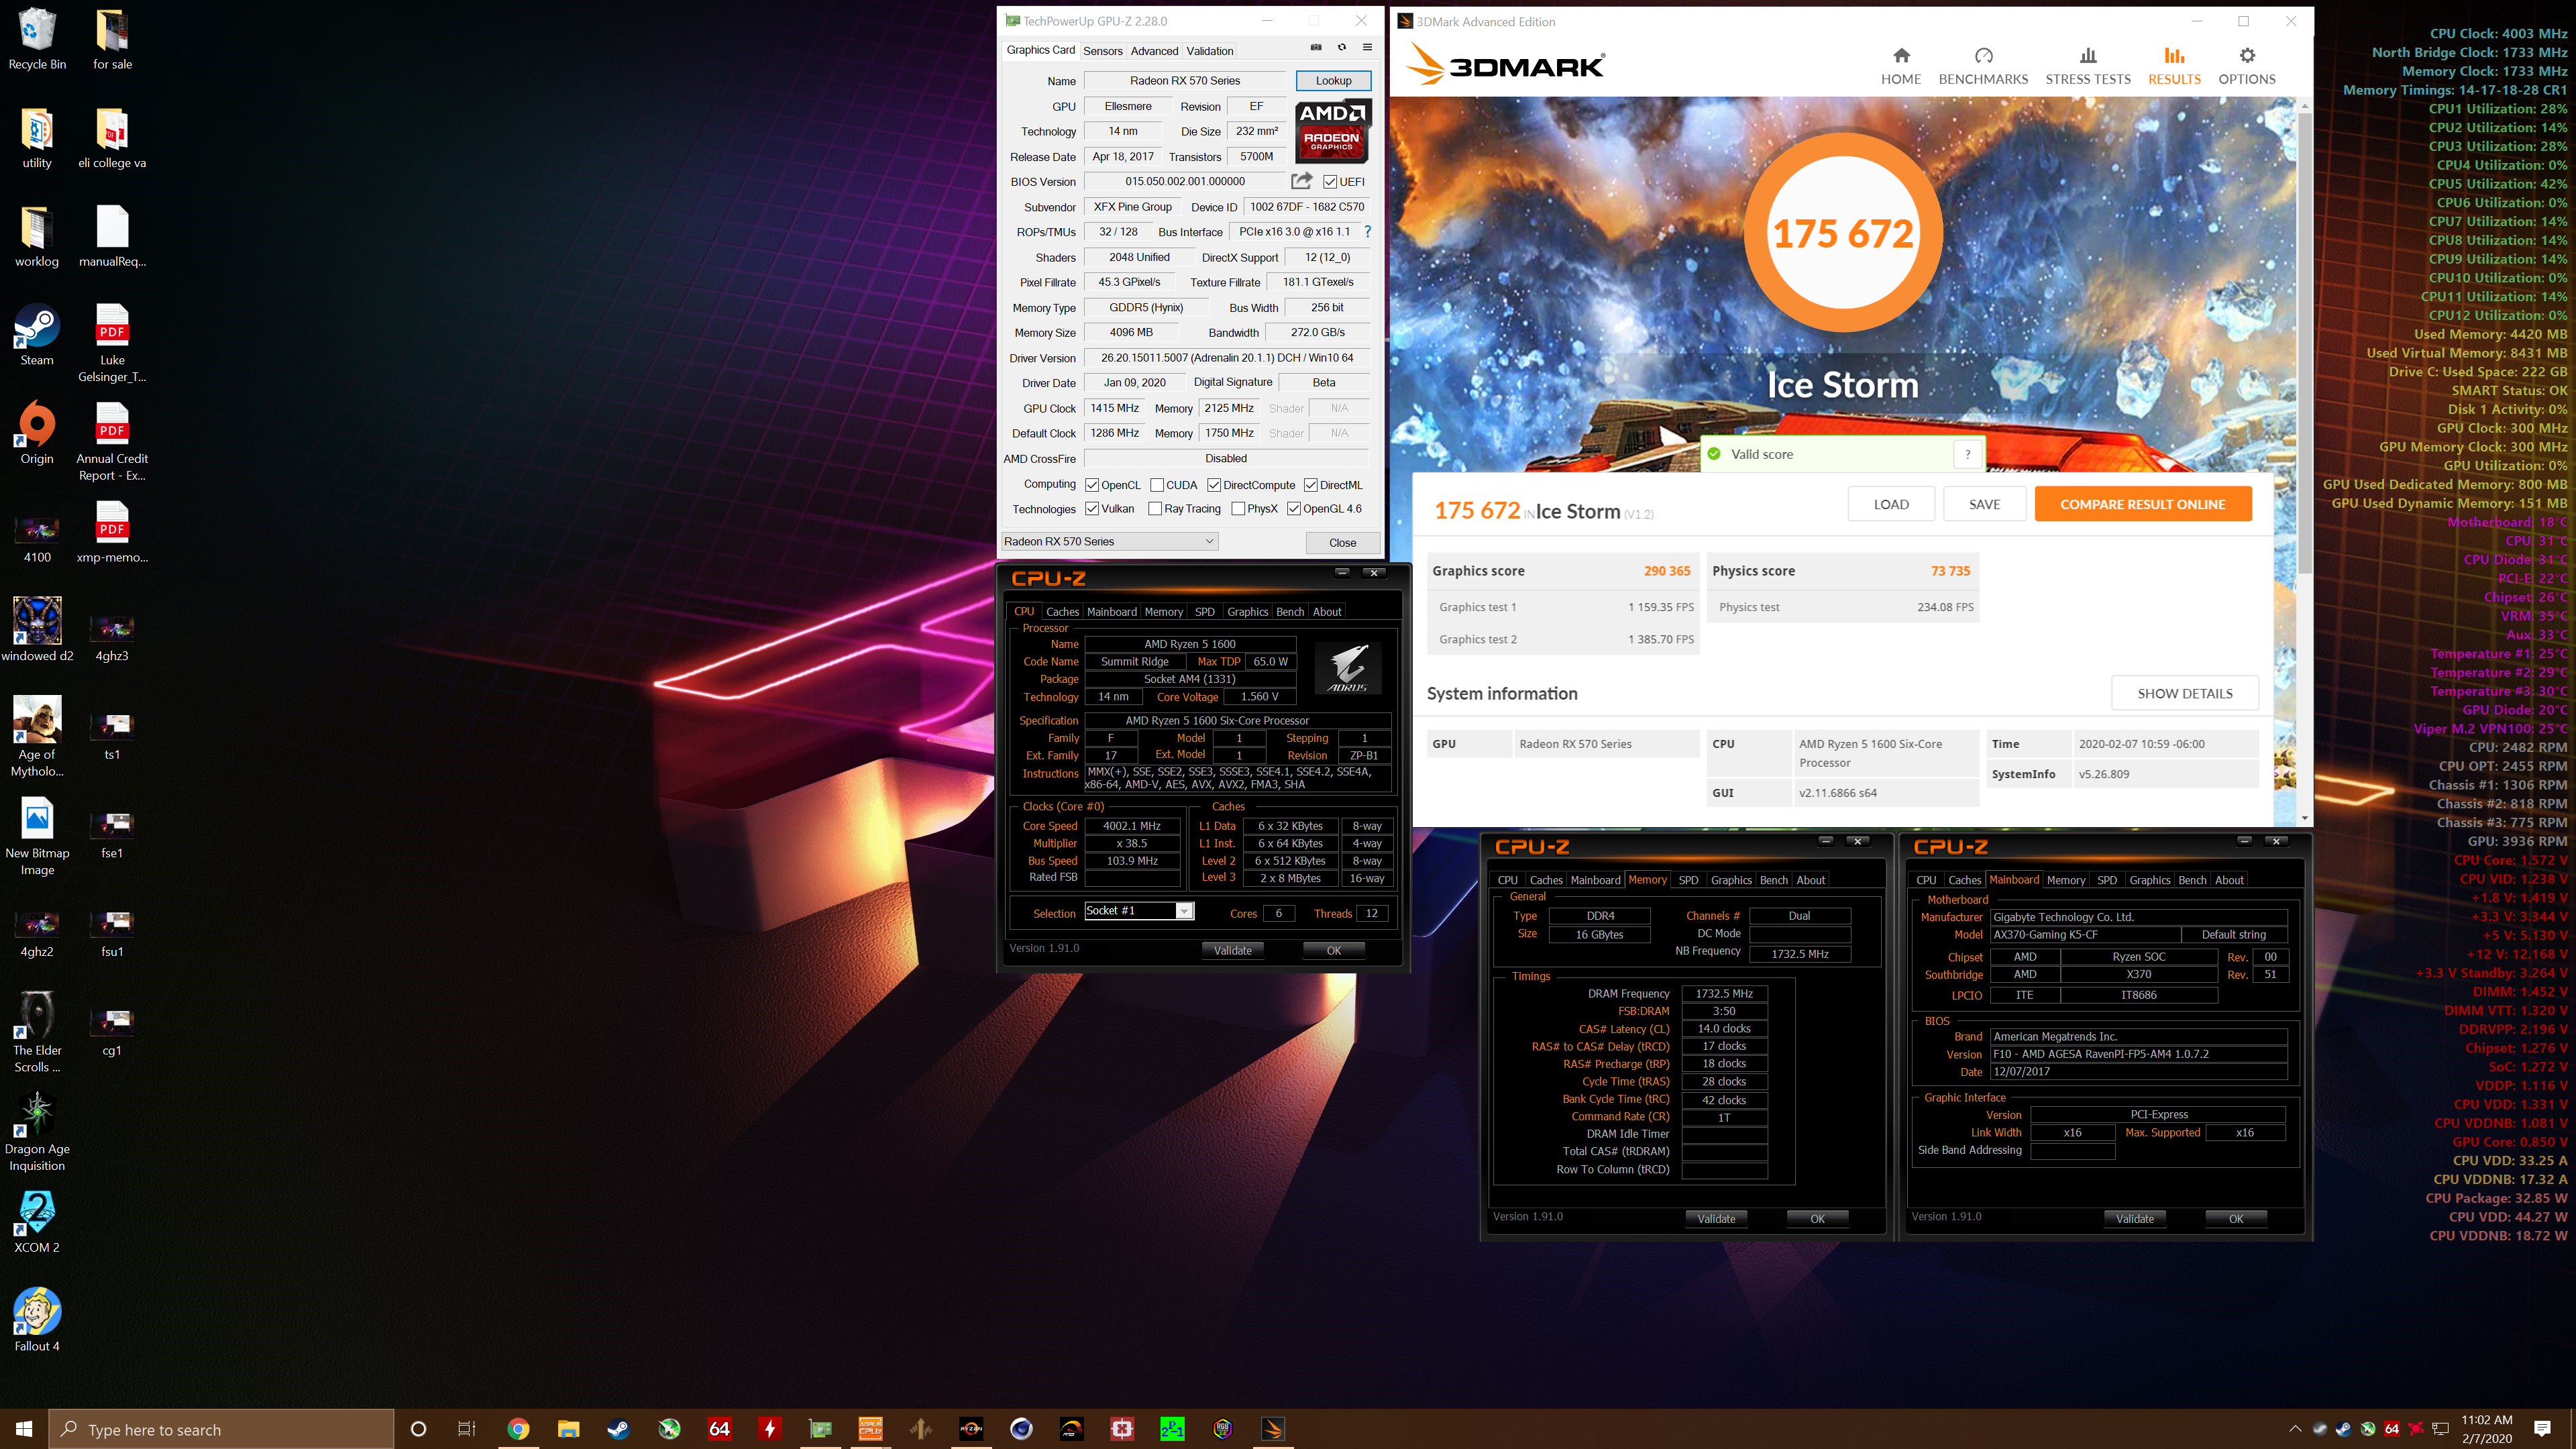The image size is (2576, 1449).
Task: Open the Windows Start menu
Action: point(24,1429)
